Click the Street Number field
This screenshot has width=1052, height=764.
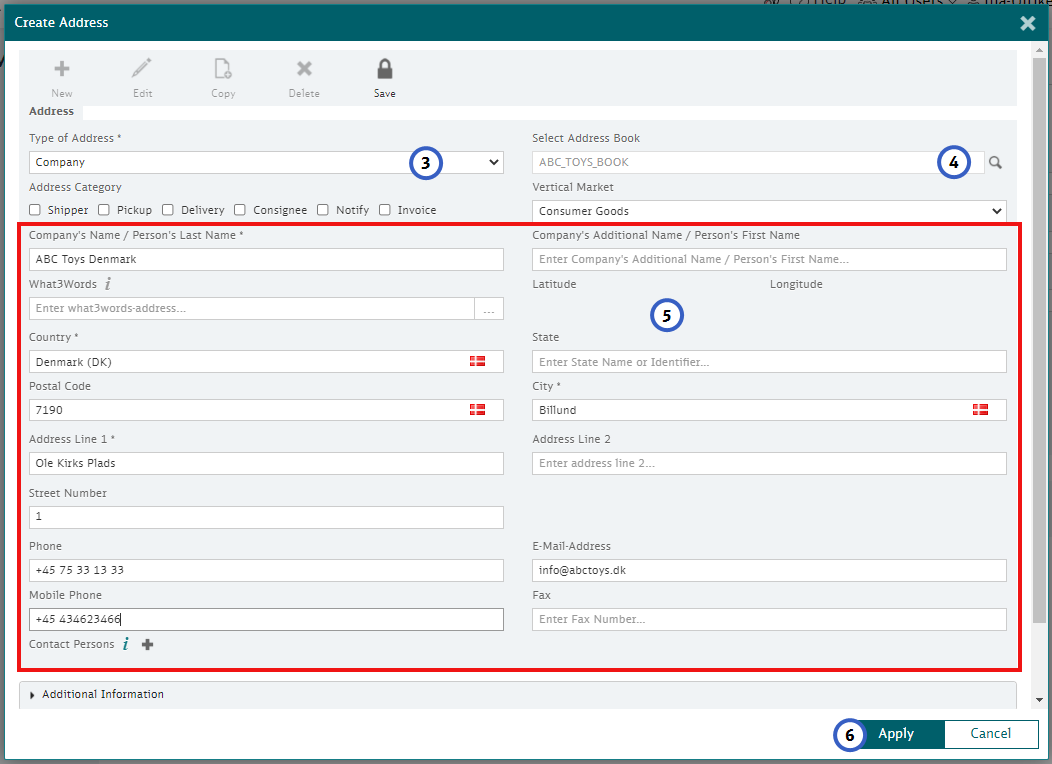[266, 517]
